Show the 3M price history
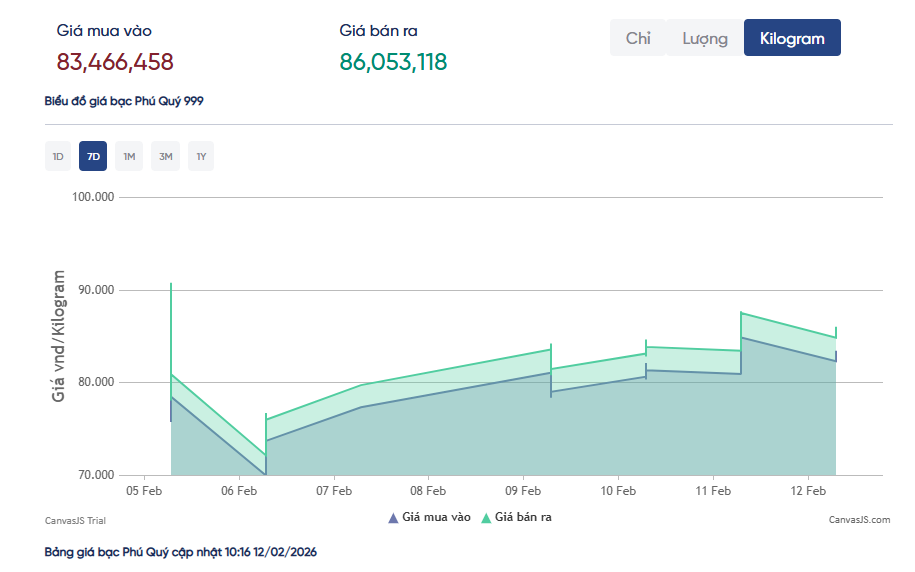Viewport: 915px width, 572px height. pyautogui.click(x=165, y=157)
